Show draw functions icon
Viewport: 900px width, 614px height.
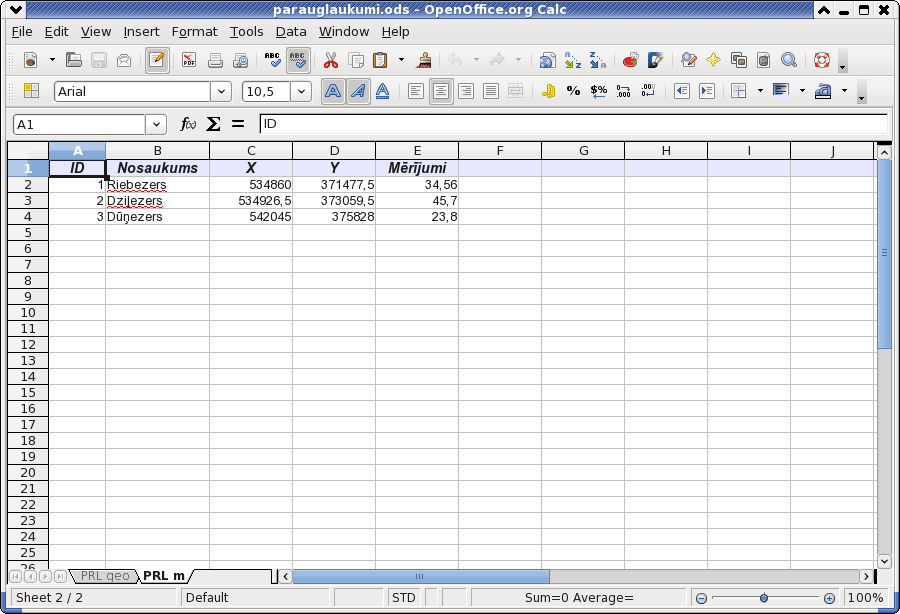[x=655, y=60]
